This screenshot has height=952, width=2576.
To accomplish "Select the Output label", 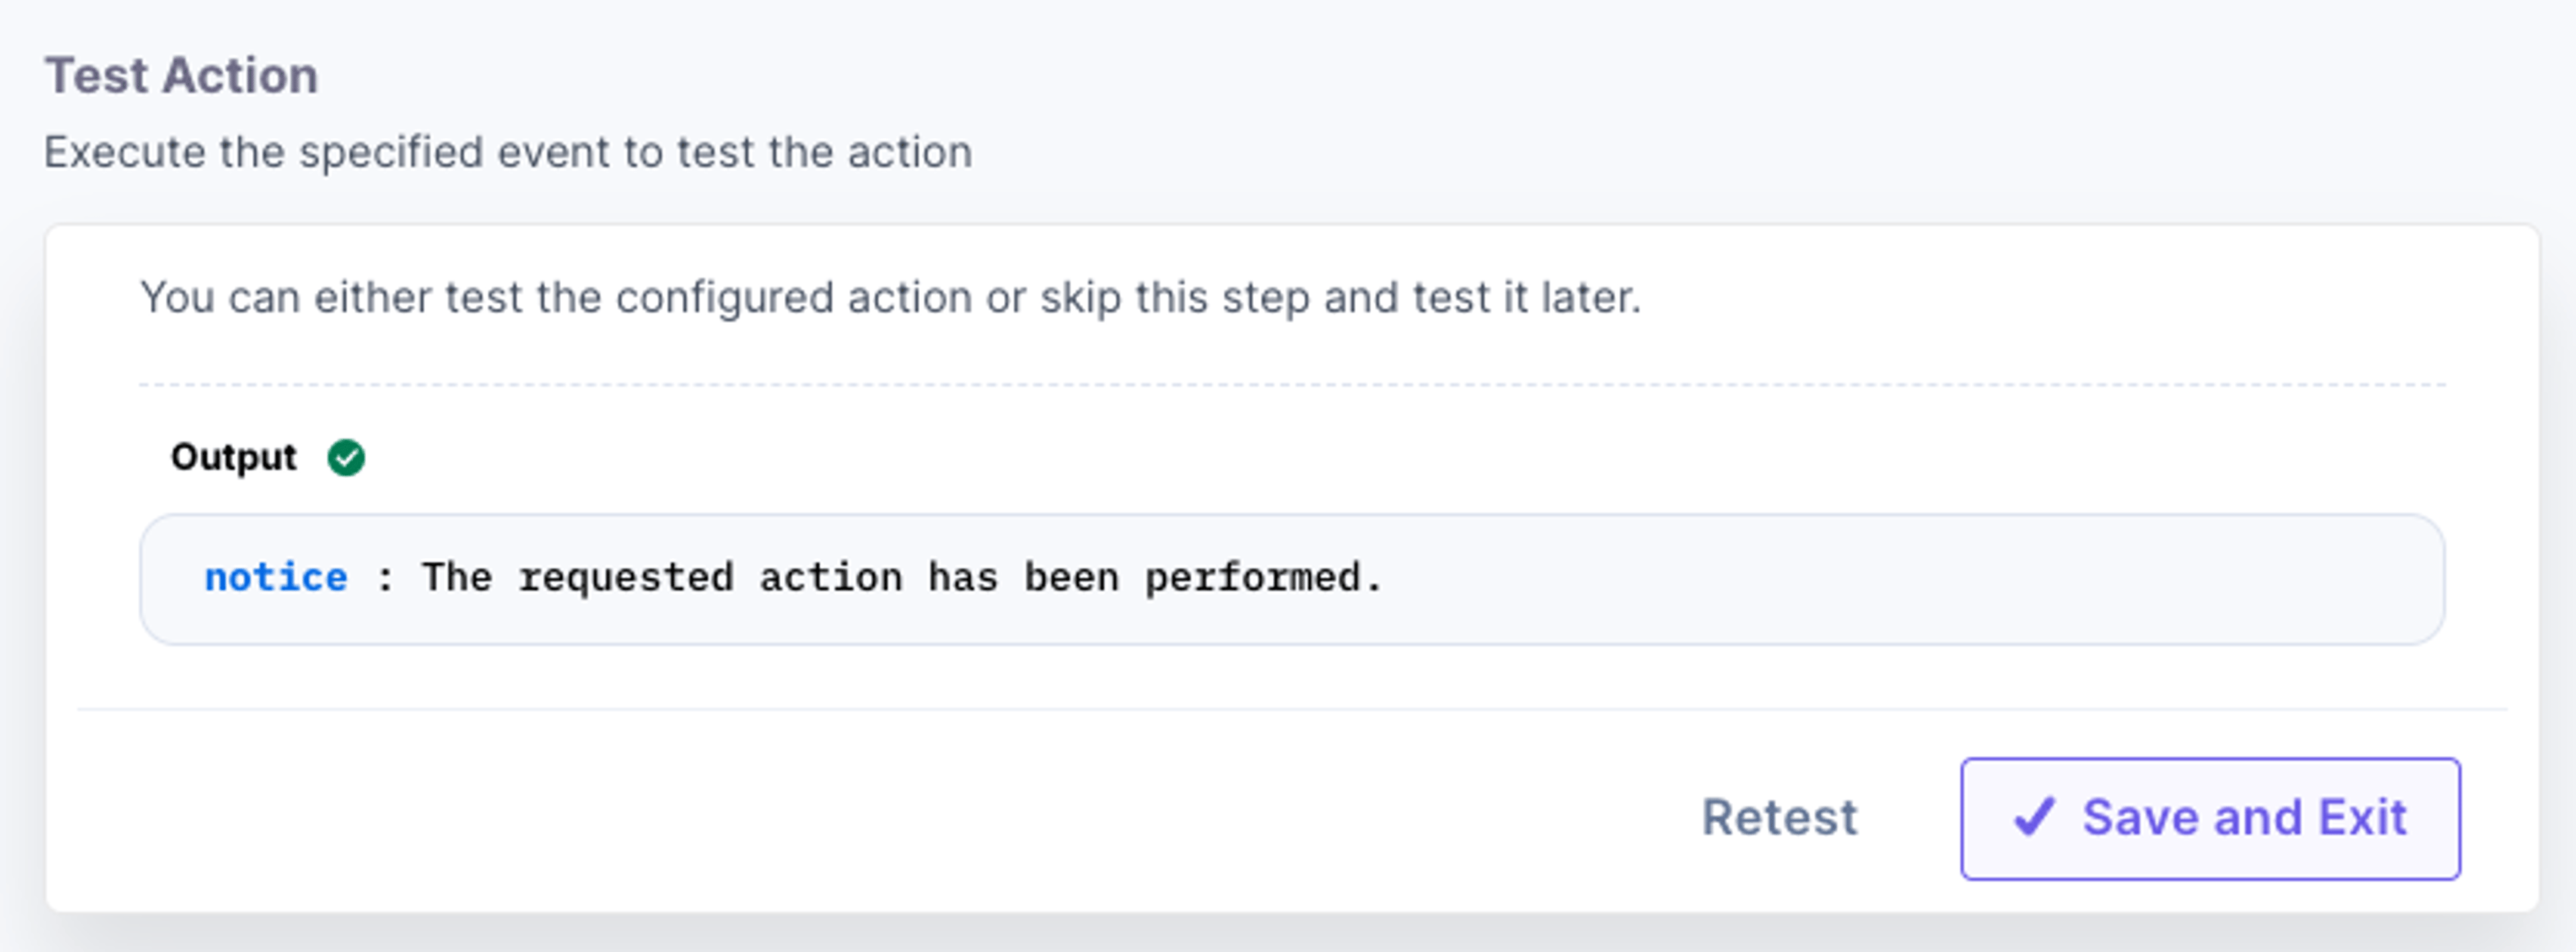I will click(233, 458).
